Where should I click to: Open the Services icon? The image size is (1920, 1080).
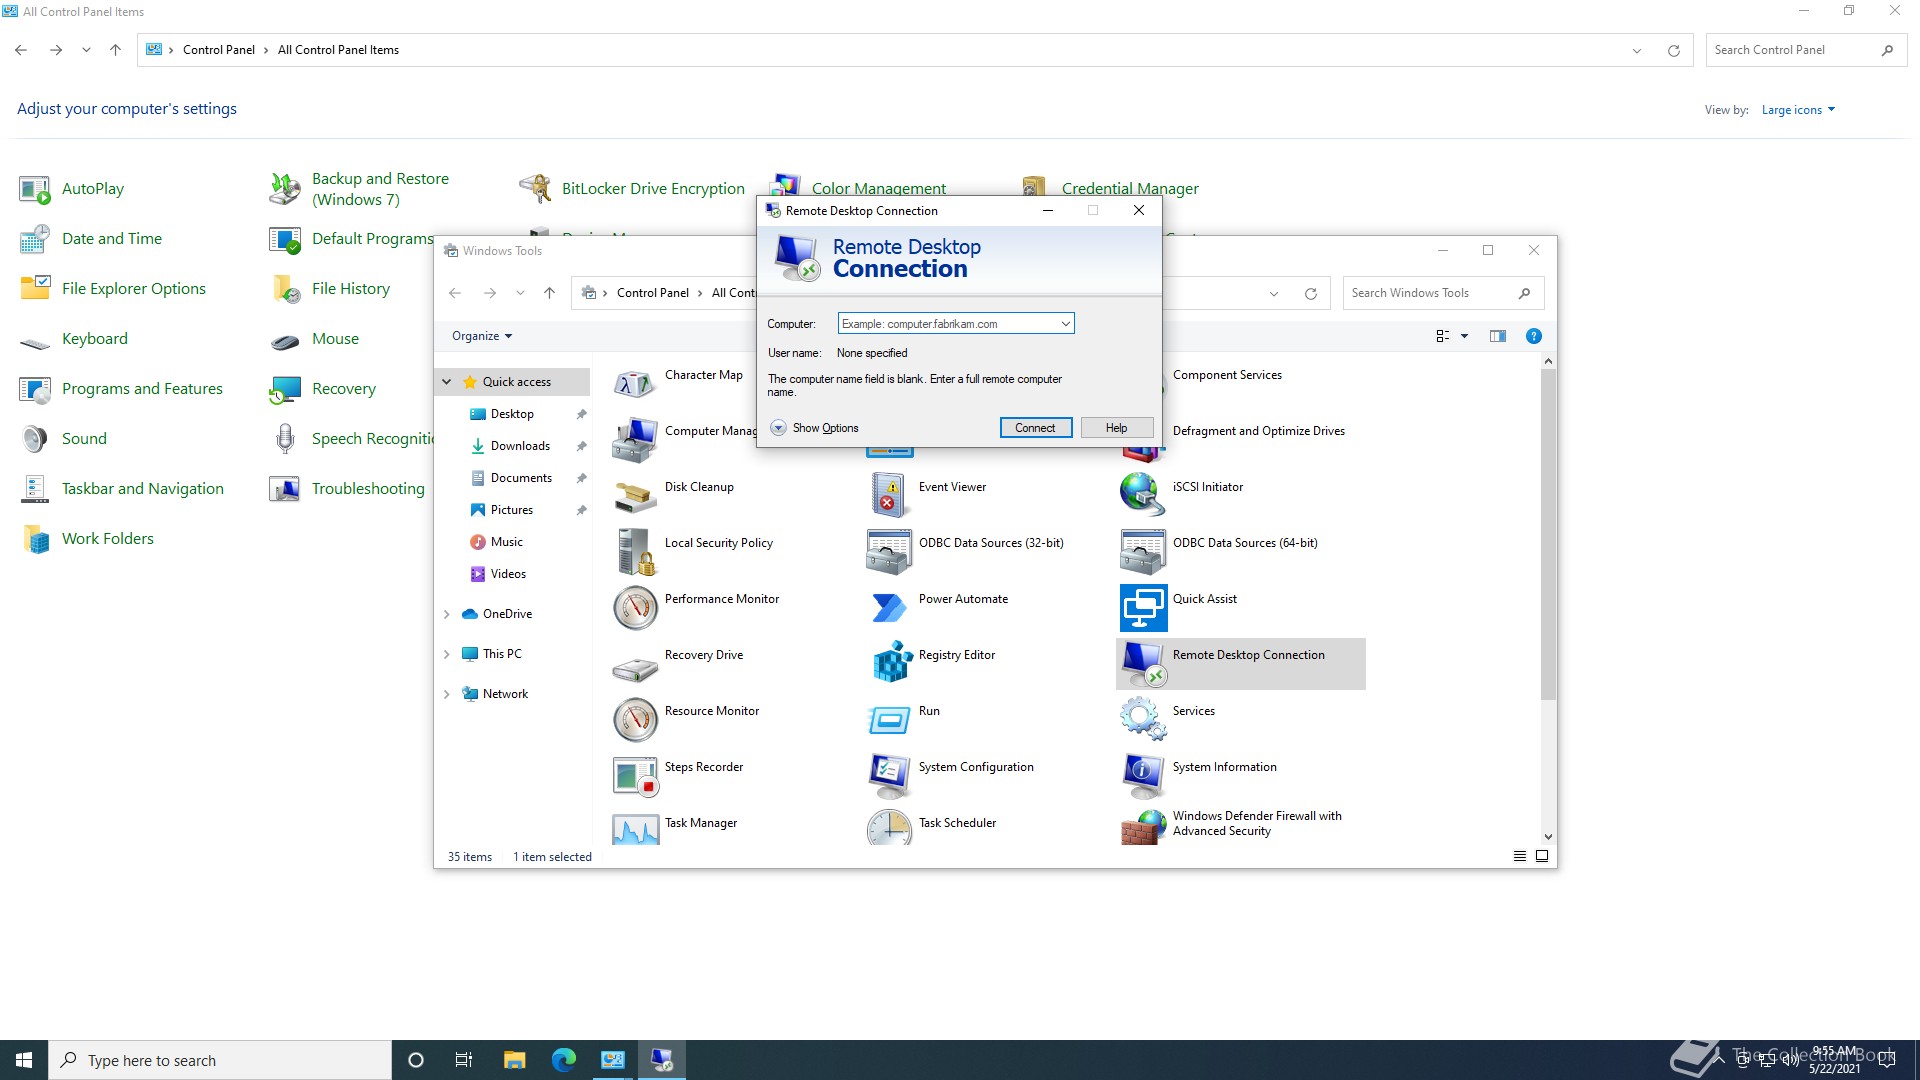1143,720
